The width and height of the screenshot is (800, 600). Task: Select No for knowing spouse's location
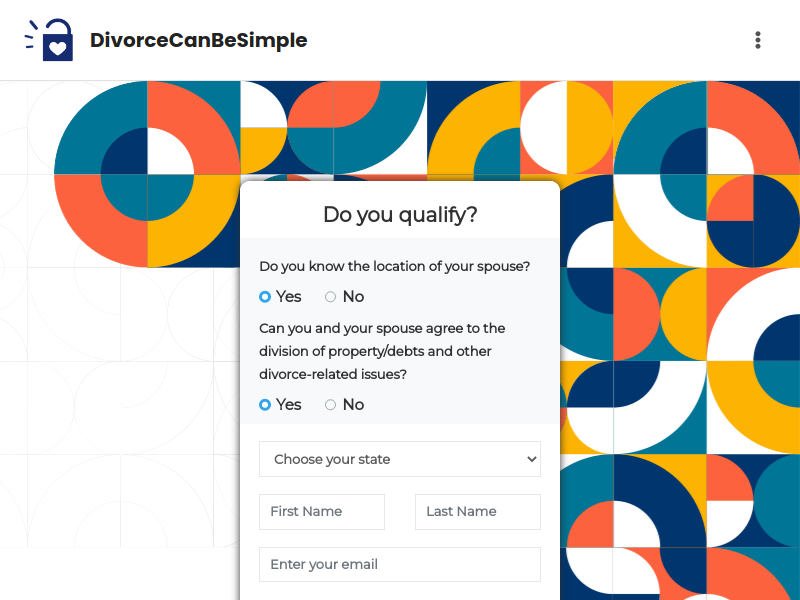[331, 296]
